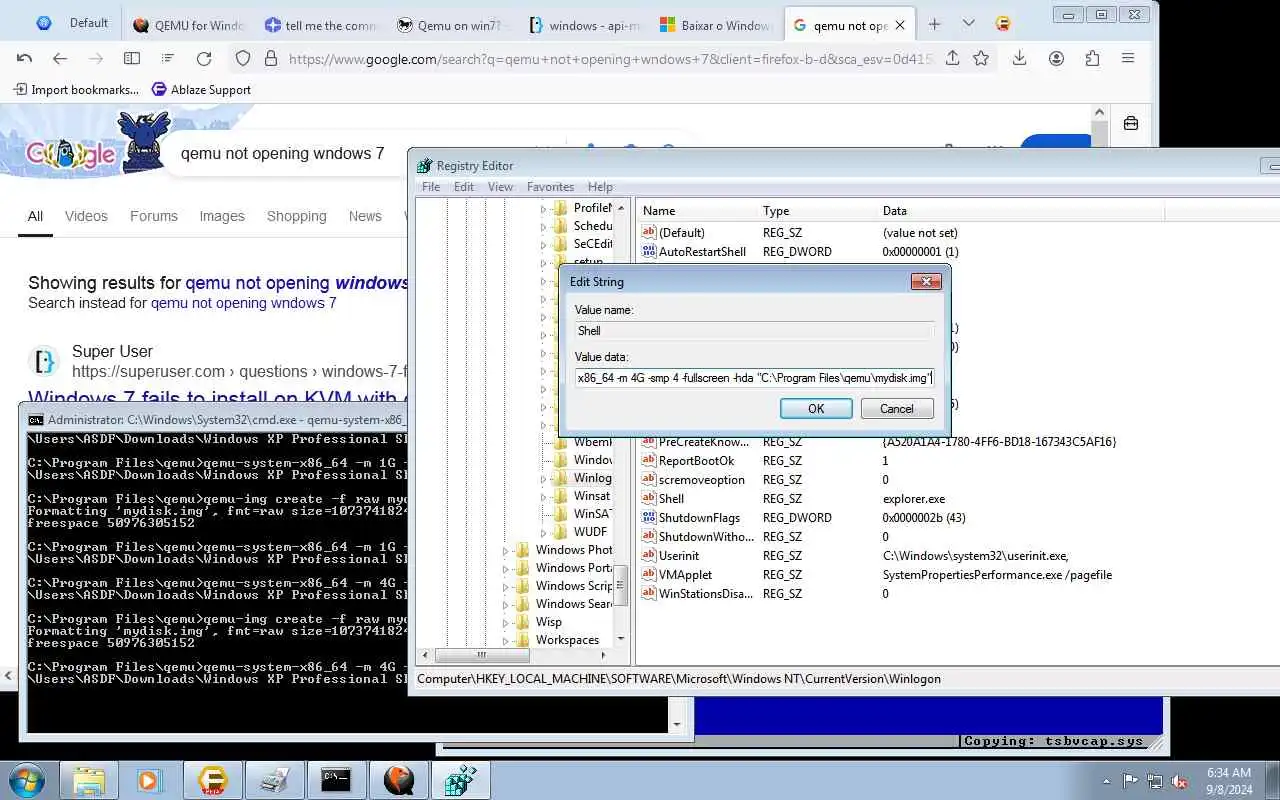Open the Help menu in Registry Editor
Image resolution: width=1280 pixels, height=800 pixels.
pos(600,187)
